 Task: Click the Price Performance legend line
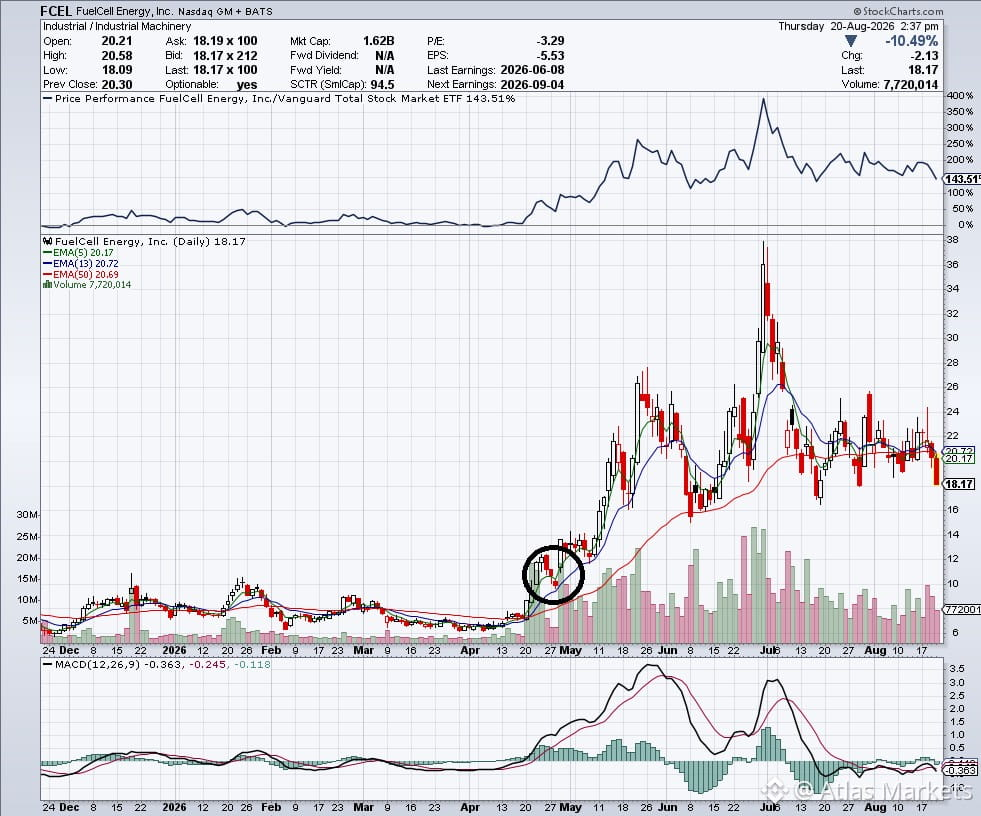[x=279, y=99]
